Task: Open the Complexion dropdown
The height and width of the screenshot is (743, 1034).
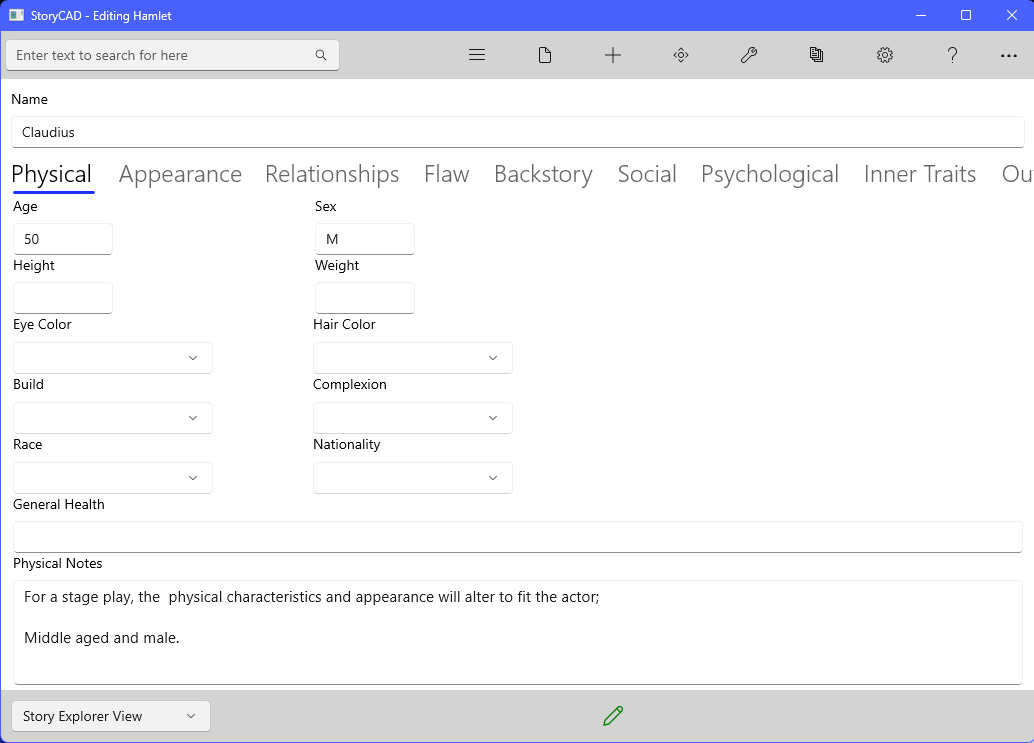Action: coord(413,418)
